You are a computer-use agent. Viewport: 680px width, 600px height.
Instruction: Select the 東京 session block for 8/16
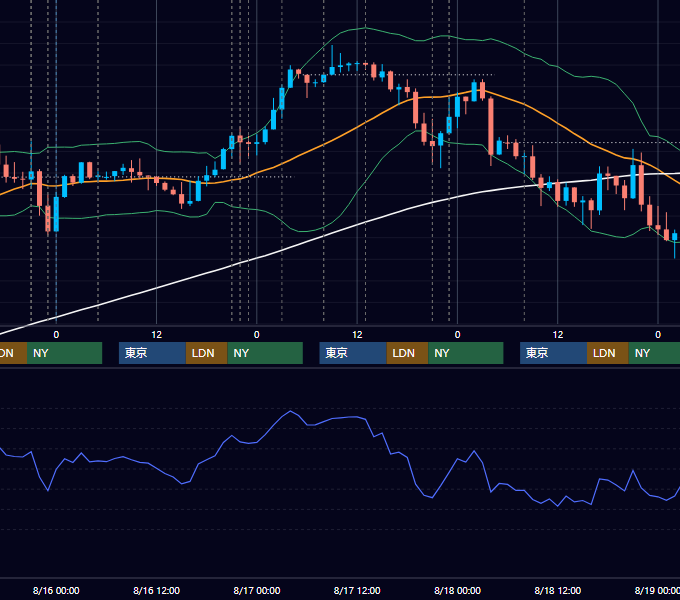tap(152, 353)
